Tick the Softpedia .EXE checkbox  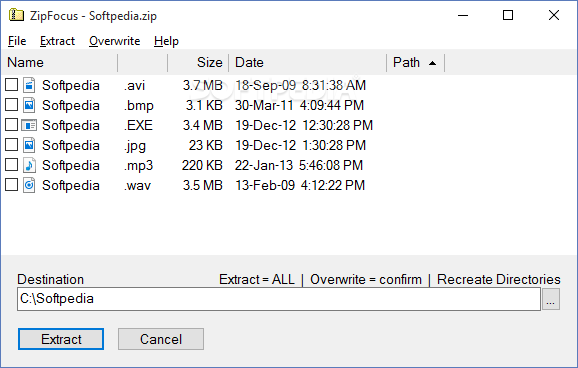[x=11, y=125]
